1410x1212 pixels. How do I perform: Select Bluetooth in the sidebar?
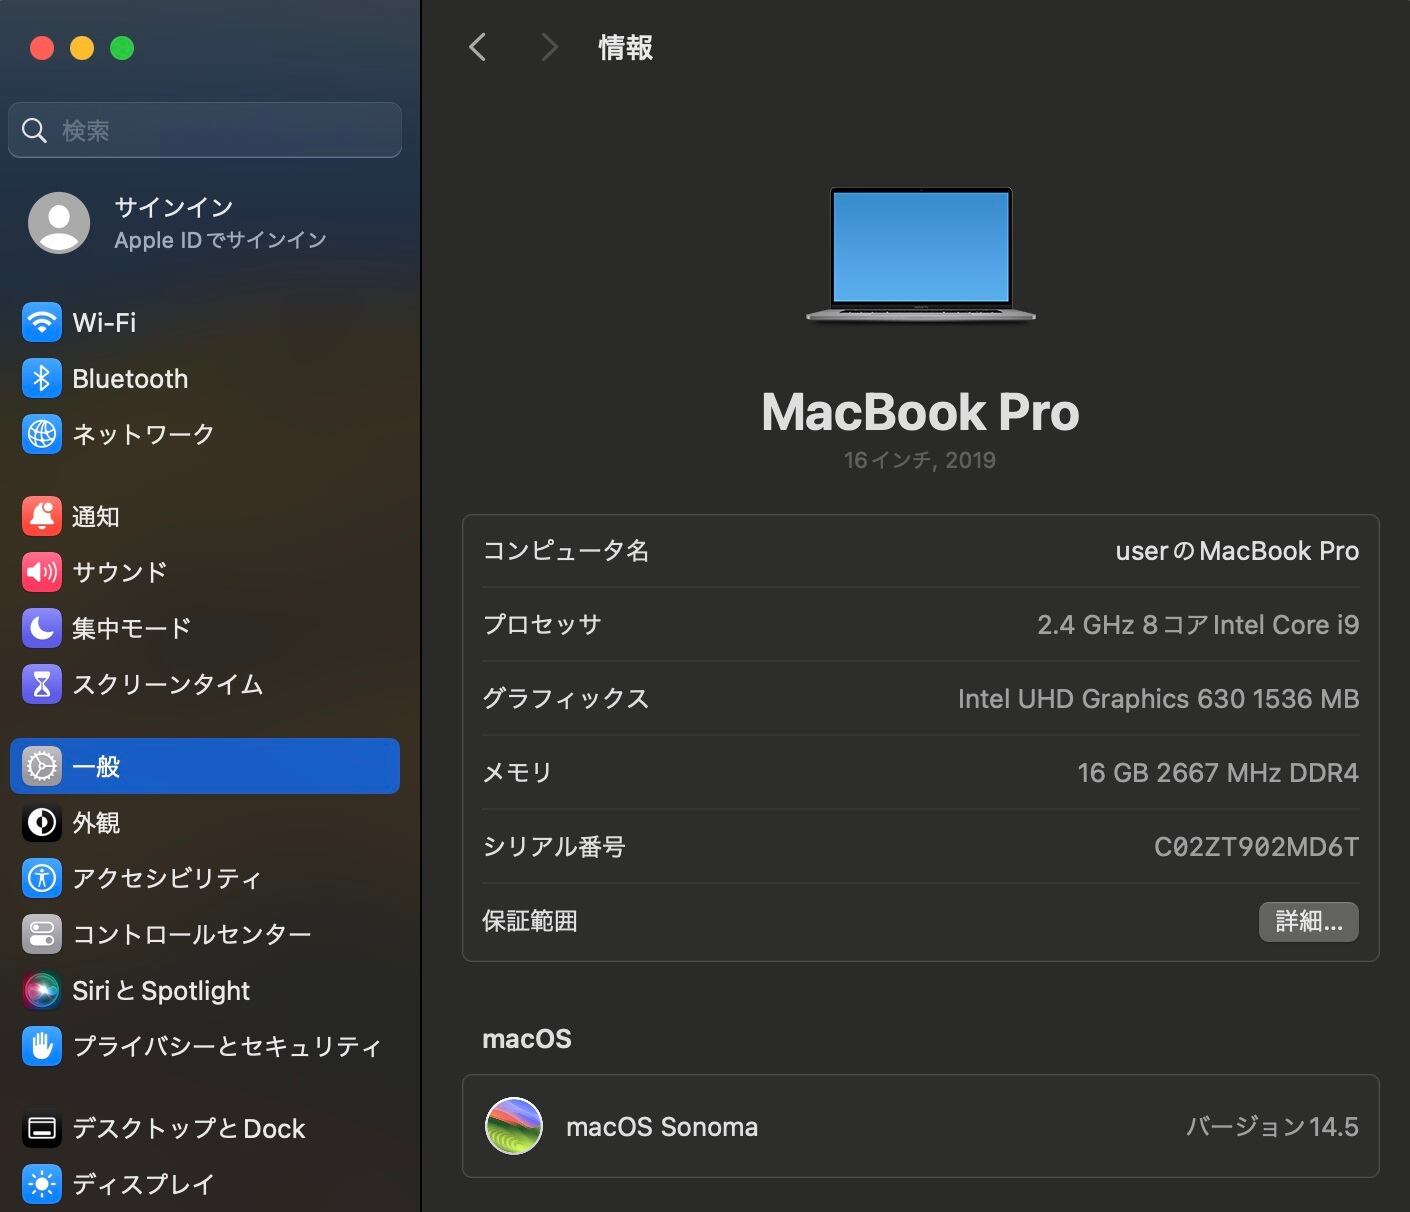click(205, 378)
